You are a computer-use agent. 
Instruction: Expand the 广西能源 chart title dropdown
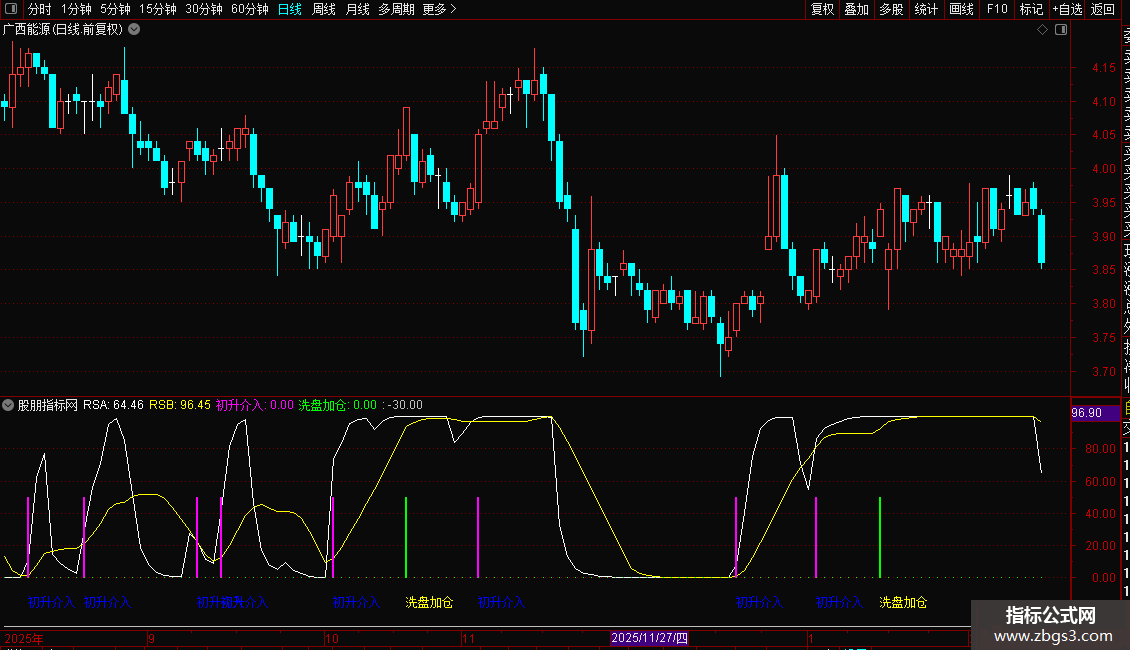(x=134, y=30)
